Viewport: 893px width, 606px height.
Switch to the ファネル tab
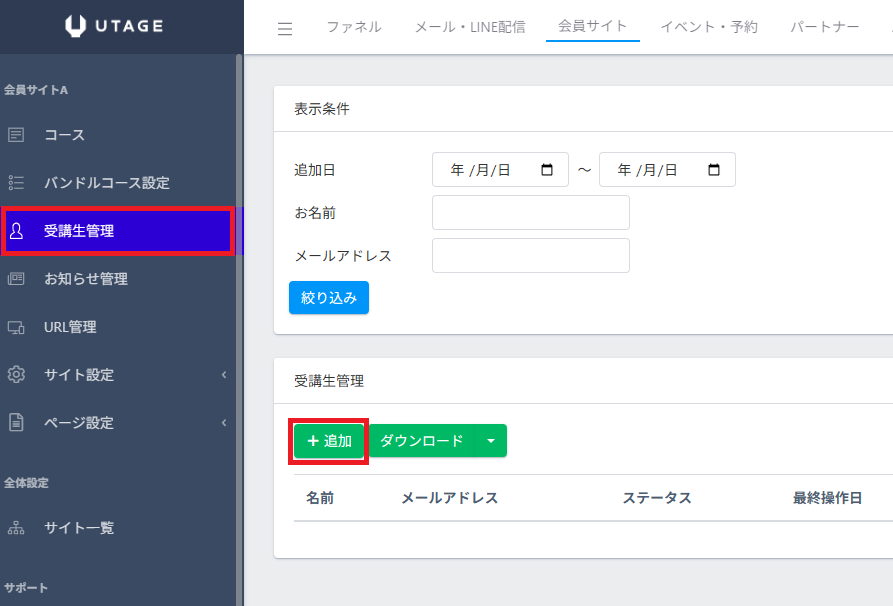(x=354, y=27)
